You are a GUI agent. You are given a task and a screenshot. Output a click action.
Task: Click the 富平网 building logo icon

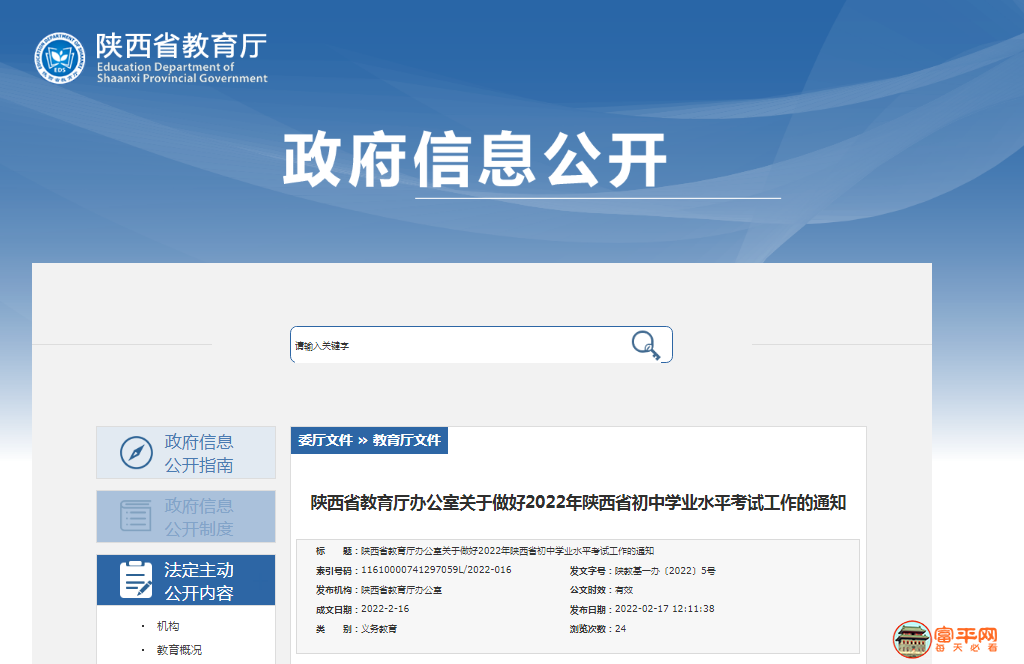coord(911,641)
